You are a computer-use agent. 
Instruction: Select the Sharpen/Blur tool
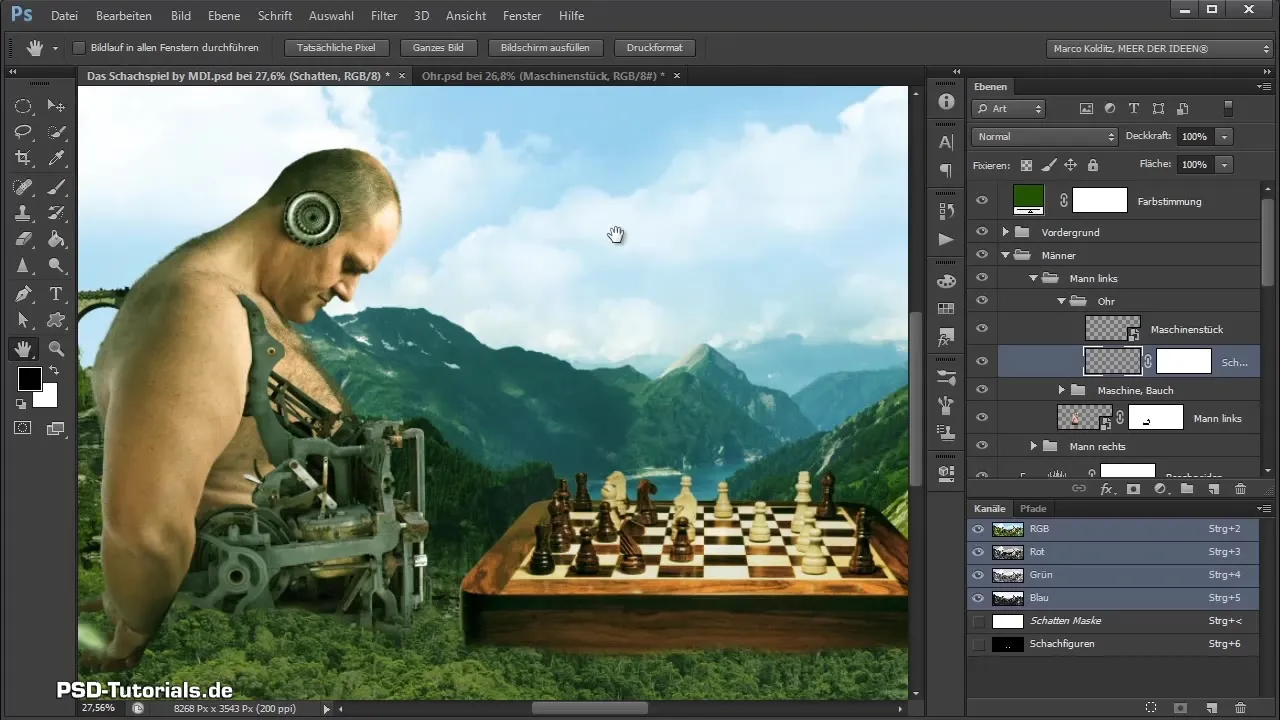click(x=23, y=265)
